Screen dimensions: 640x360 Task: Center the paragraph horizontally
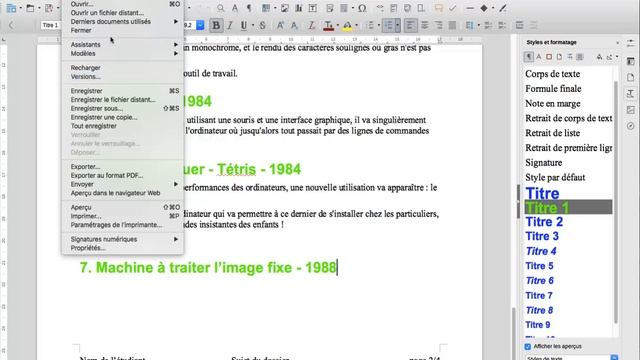[x=424, y=25]
